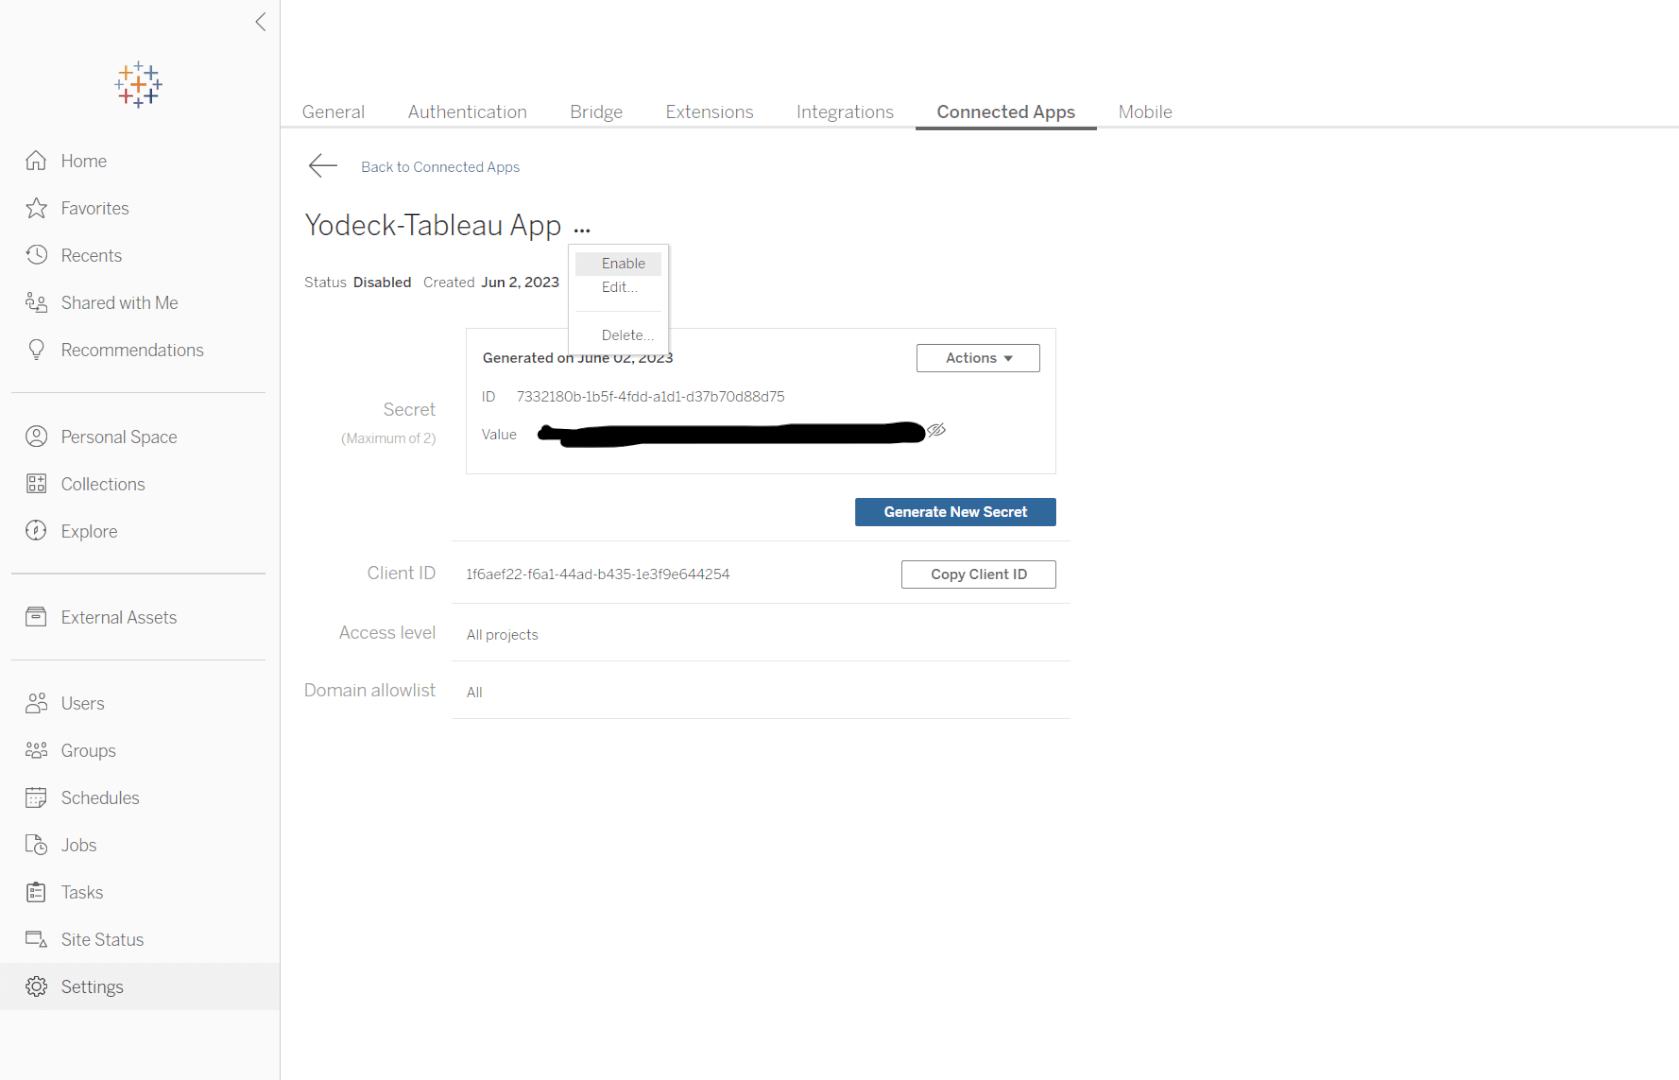Select the Integrations tab

click(845, 111)
